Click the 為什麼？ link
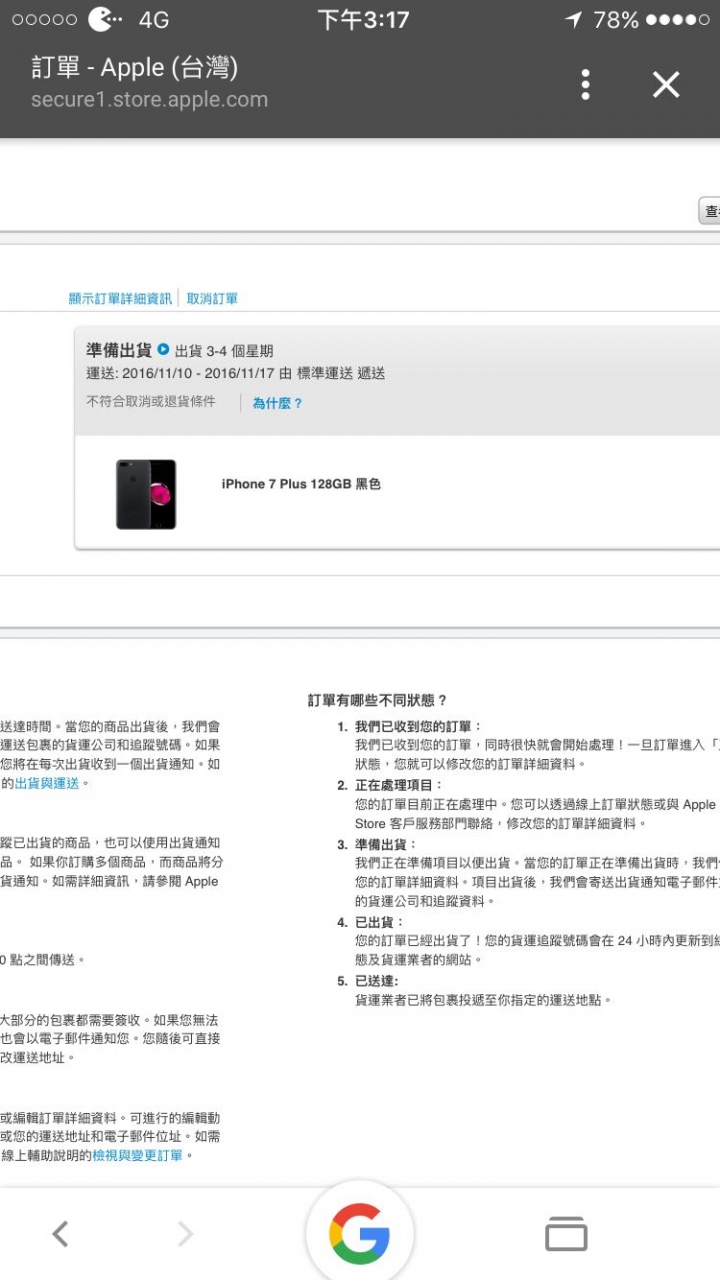The width and height of the screenshot is (720, 1280). [277, 403]
